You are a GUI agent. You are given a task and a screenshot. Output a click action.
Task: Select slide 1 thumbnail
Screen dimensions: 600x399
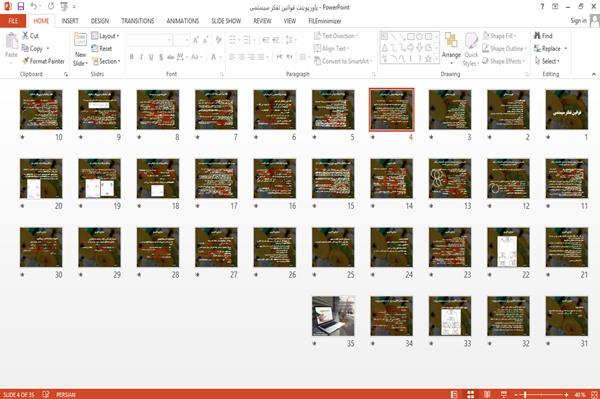pyautogui.click(x=567, y=110)
